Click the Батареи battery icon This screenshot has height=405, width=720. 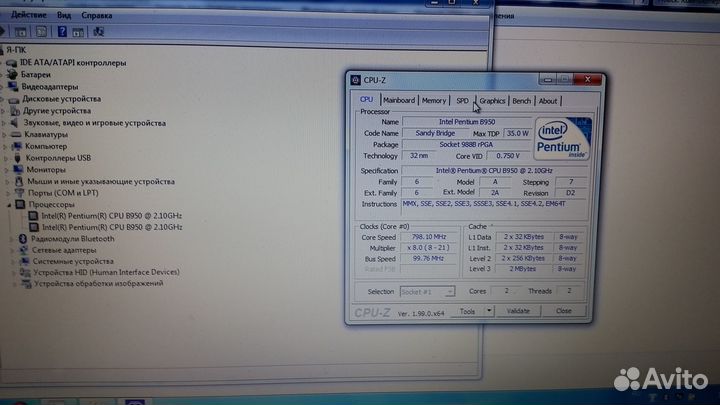[12, 74]
